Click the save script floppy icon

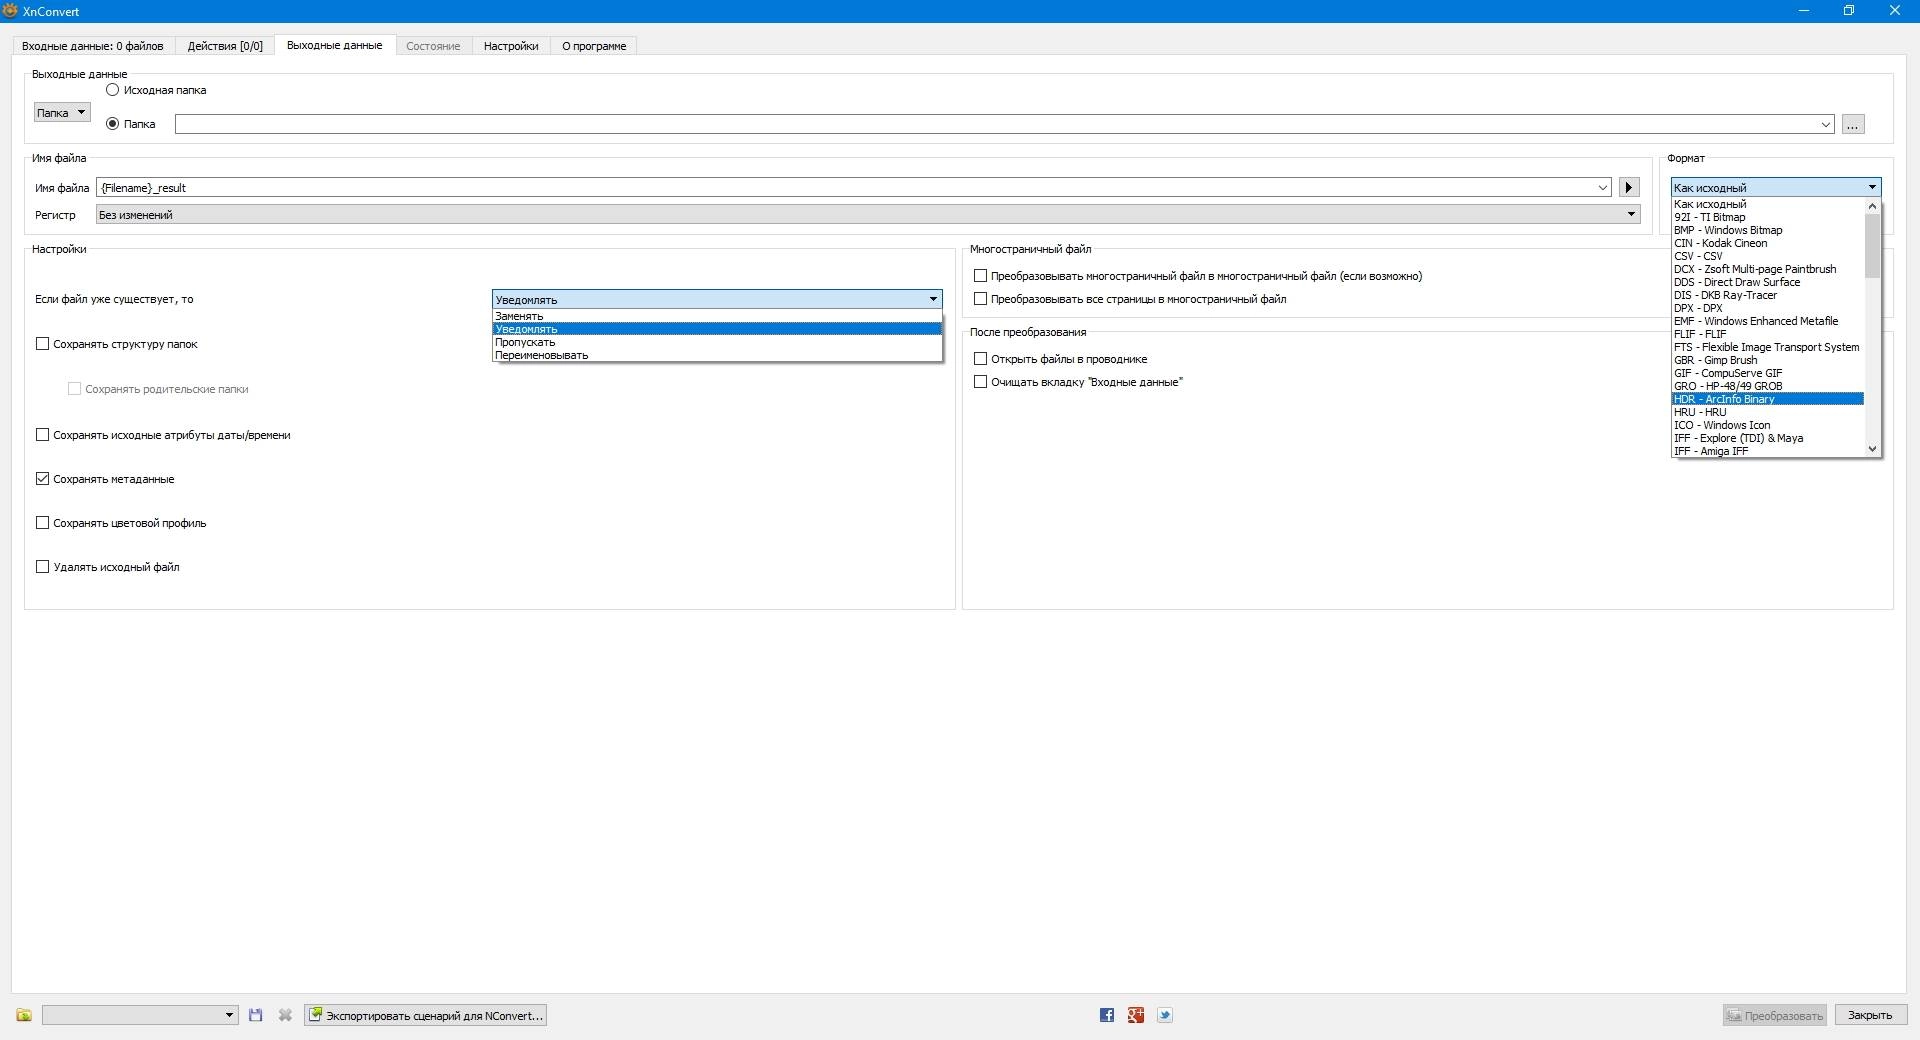[x=256, y=1015]
